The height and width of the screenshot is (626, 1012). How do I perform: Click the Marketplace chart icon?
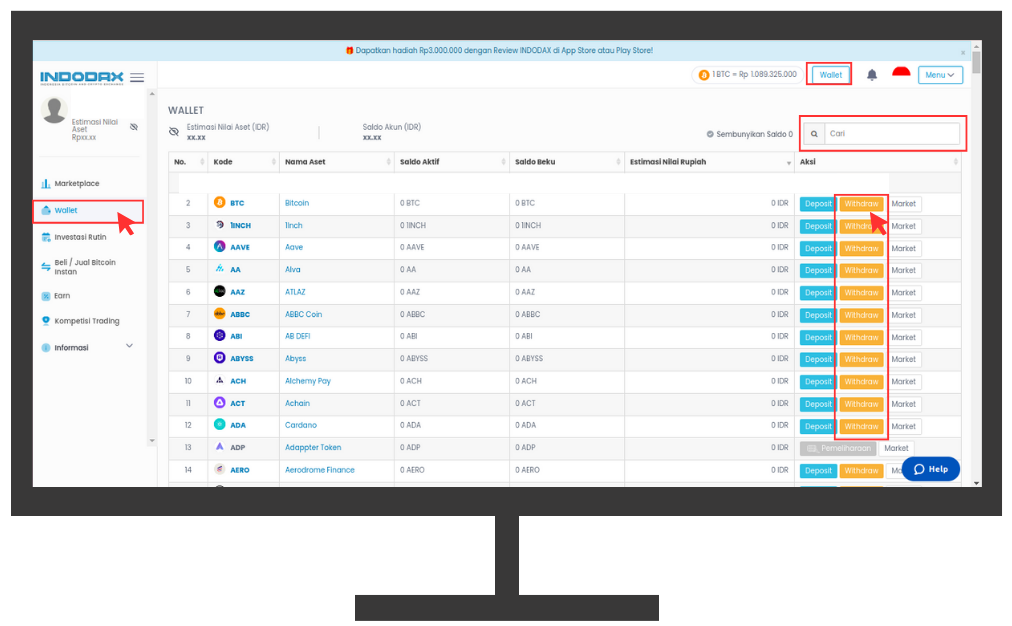coord(46,184)
